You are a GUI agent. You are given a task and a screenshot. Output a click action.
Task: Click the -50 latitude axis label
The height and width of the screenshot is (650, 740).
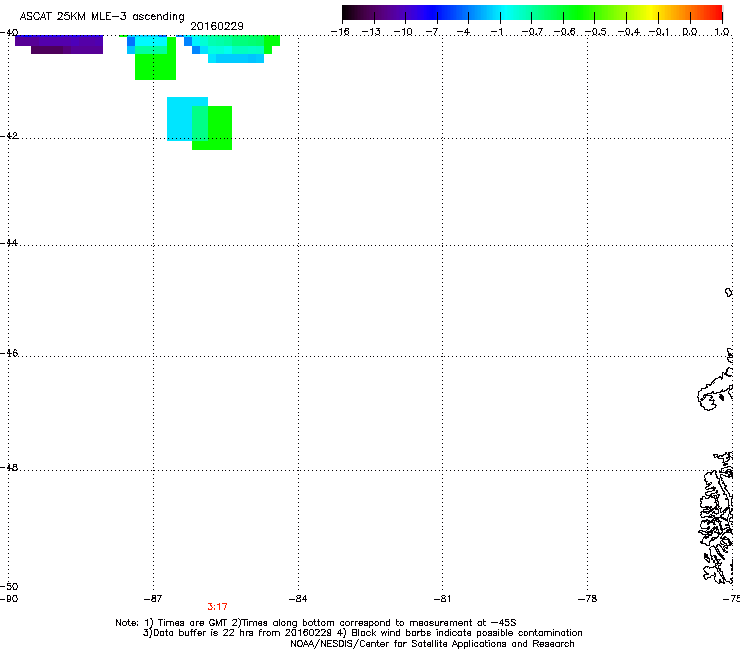tap(9, 587)
